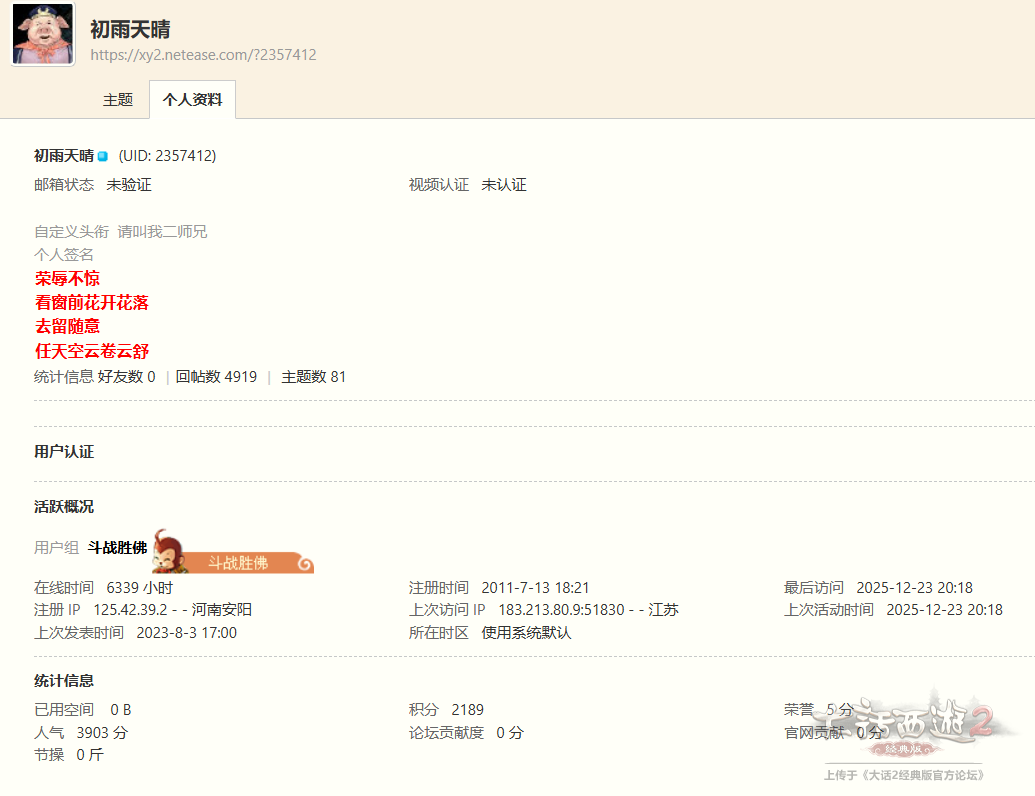Click the custom title 请叫我二师兄
Image resolution: width=1035 pixels, height=796 pixels.
162,231
